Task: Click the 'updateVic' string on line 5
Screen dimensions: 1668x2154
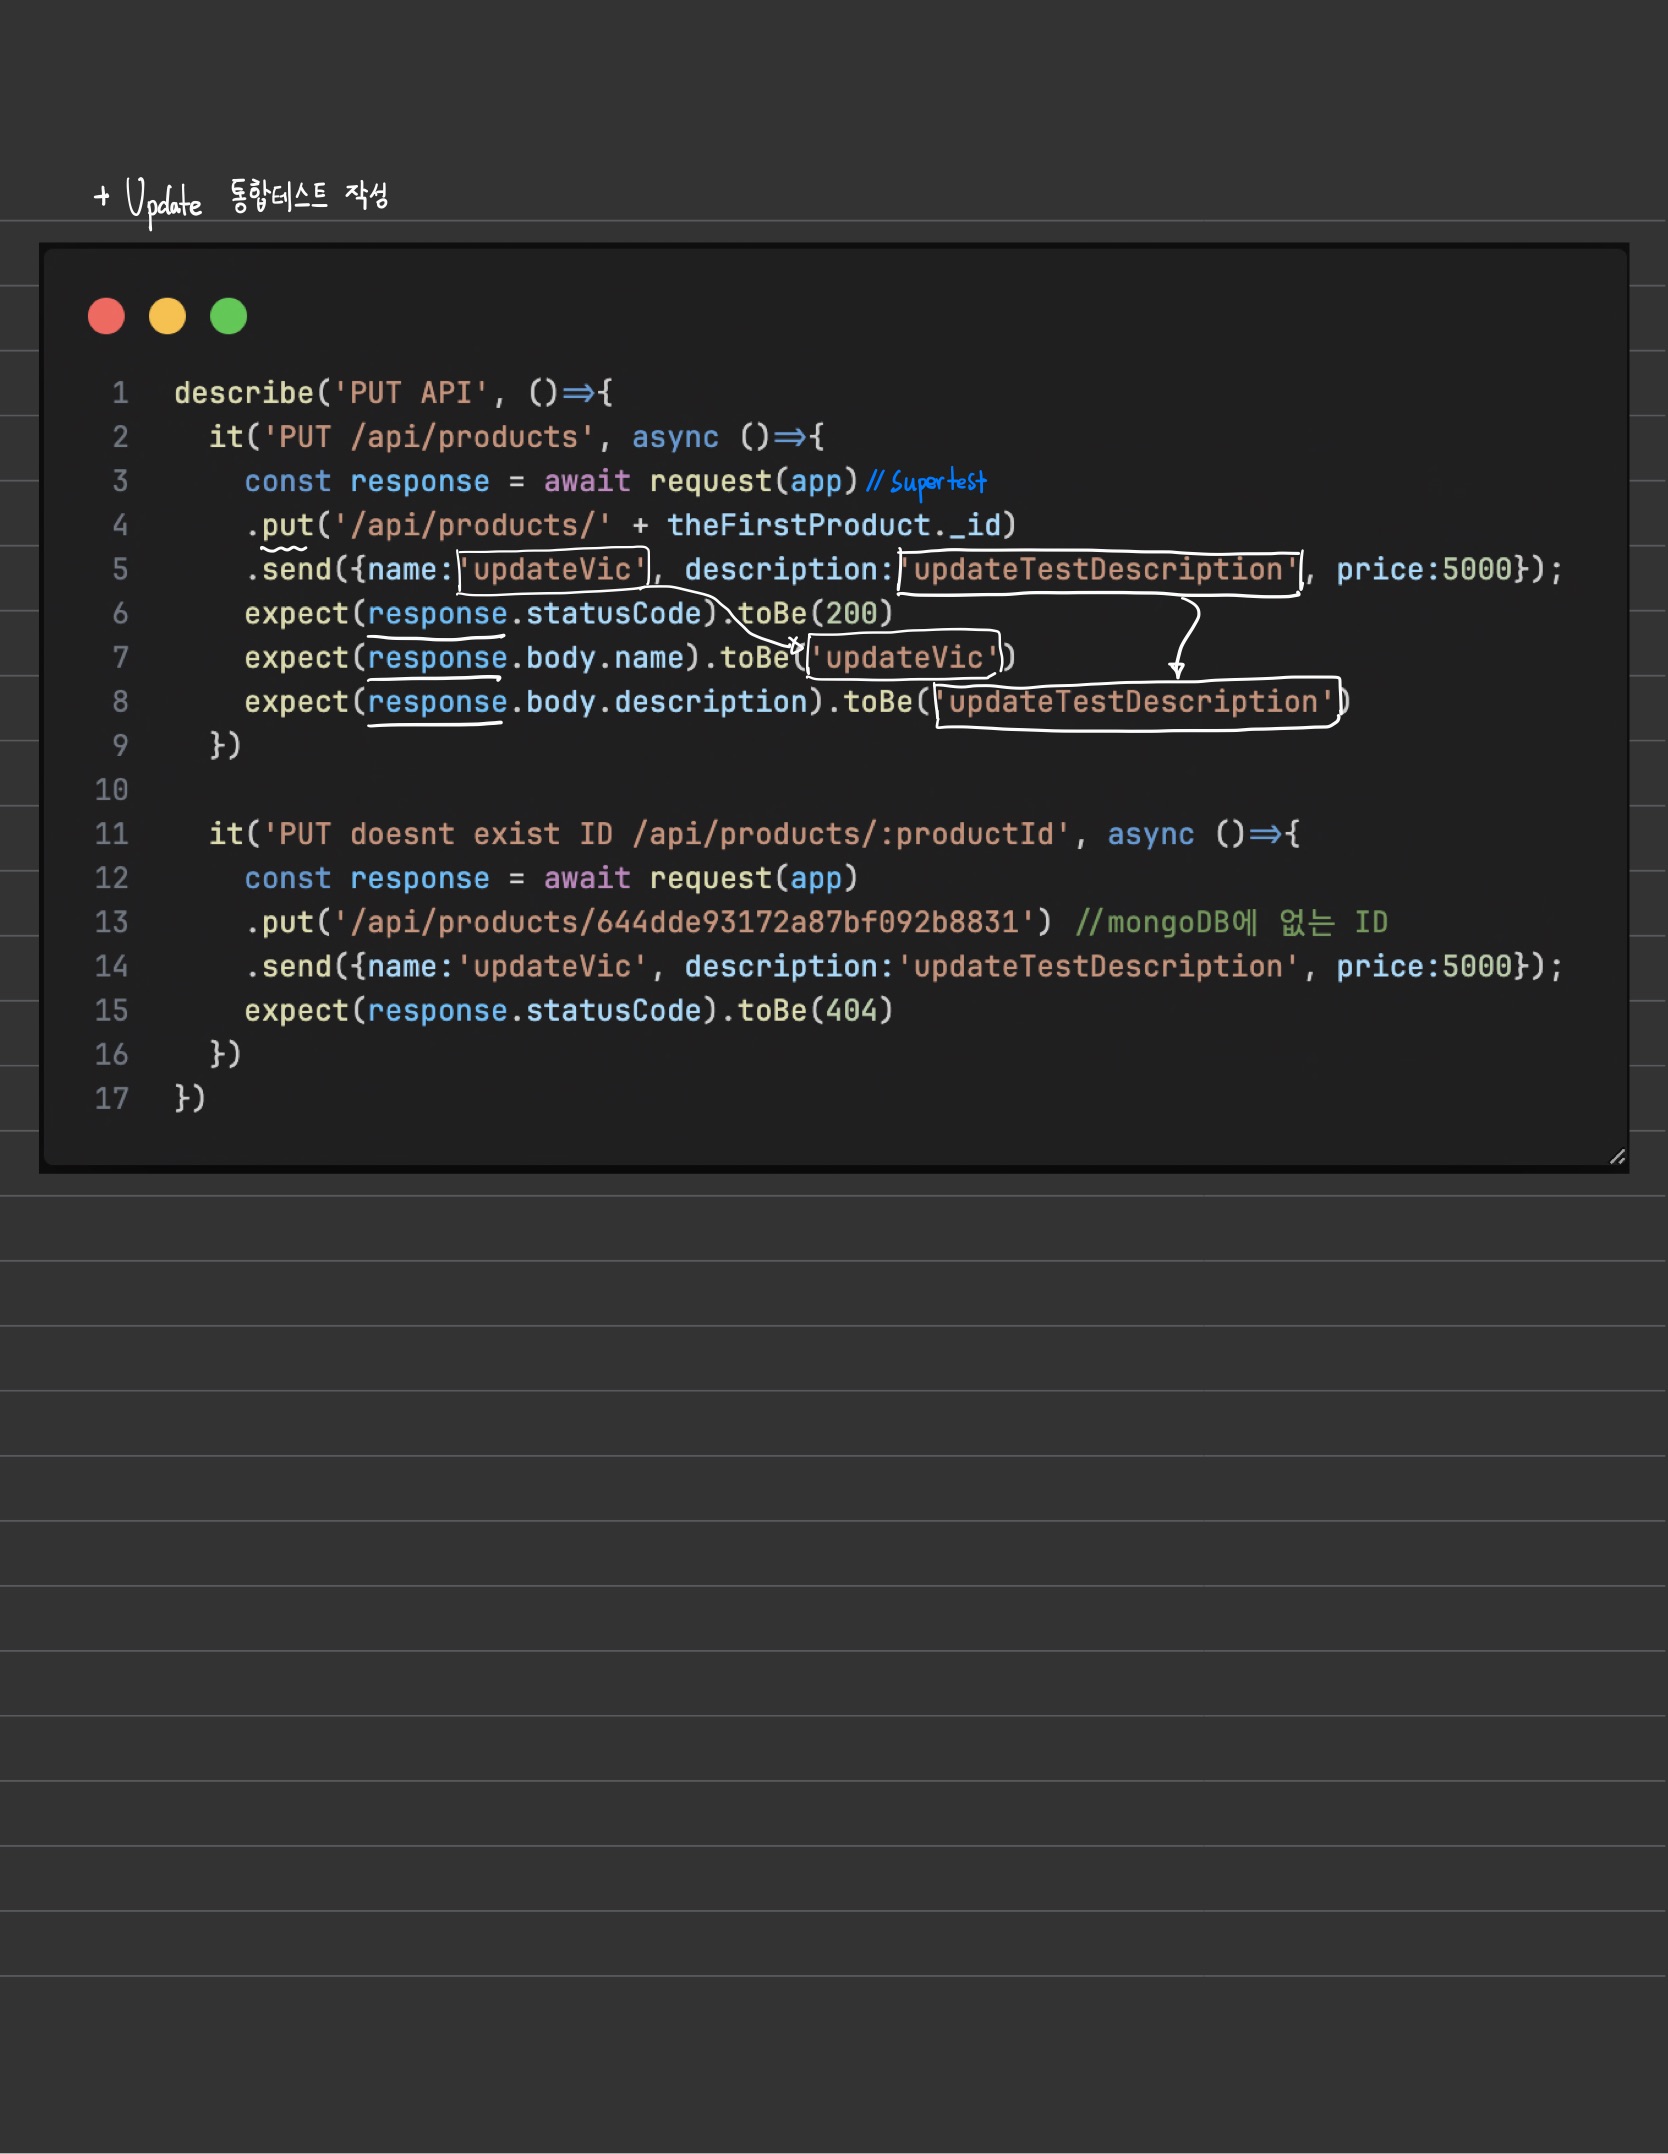Action: click(552, 569)
